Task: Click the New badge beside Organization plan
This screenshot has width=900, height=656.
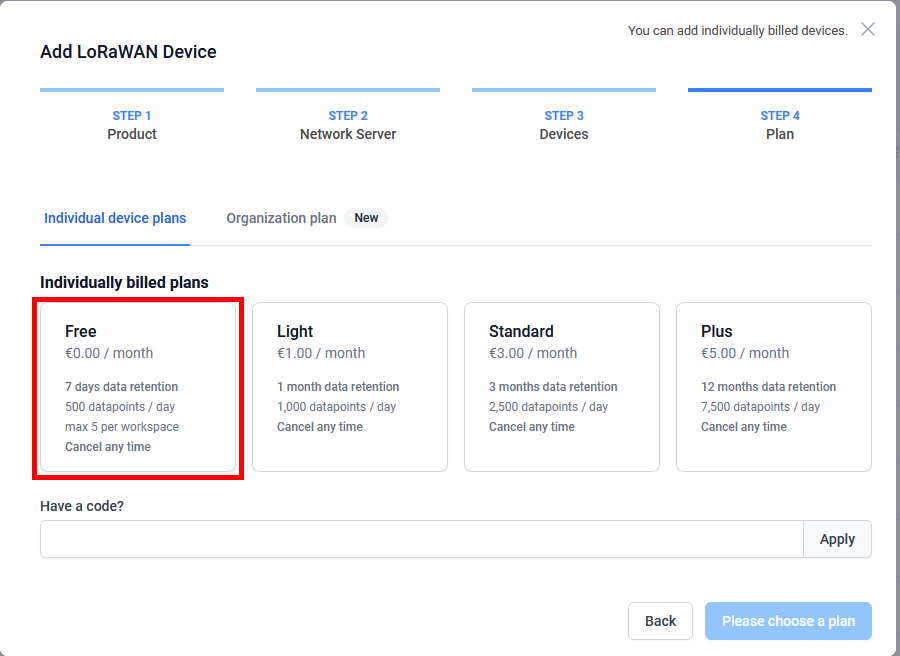Action: tap(366, 218)
